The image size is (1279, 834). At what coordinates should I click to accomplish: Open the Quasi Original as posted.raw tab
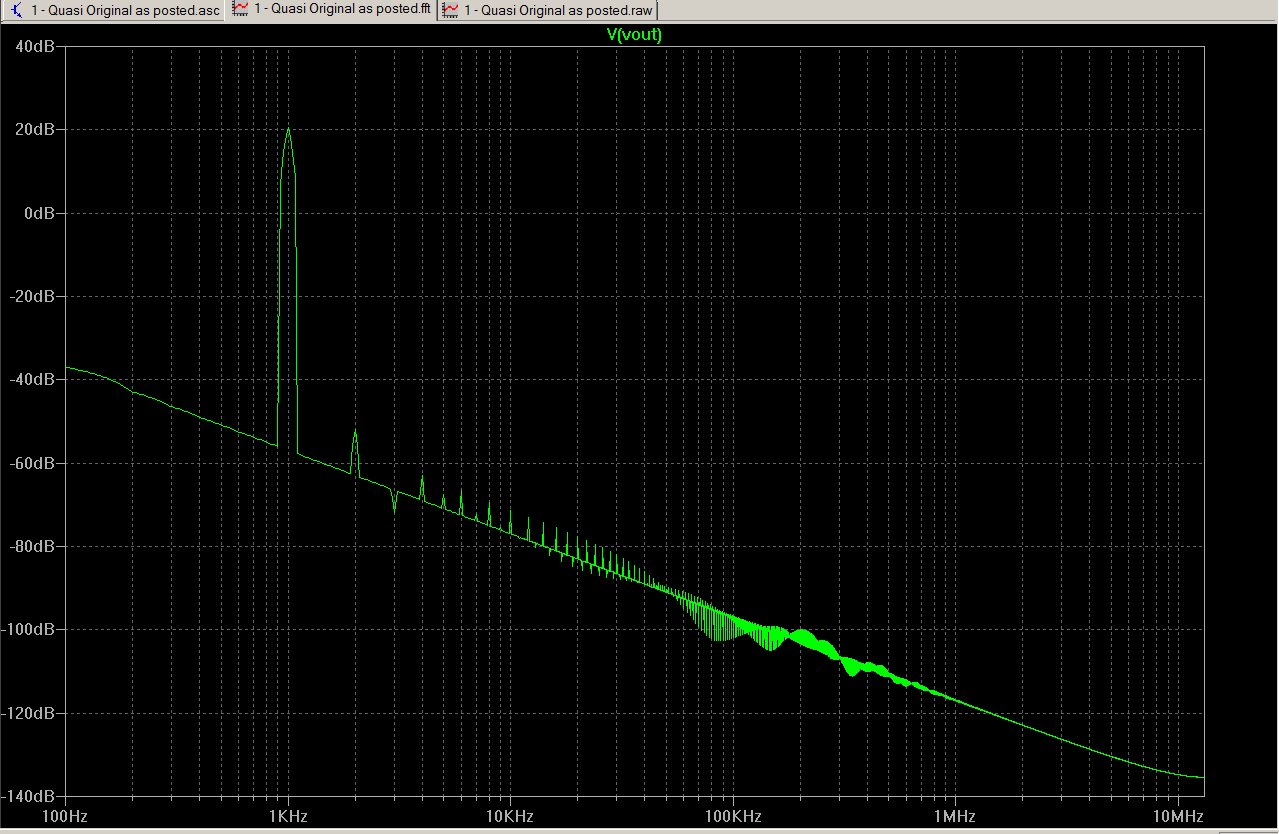point(547,10)
